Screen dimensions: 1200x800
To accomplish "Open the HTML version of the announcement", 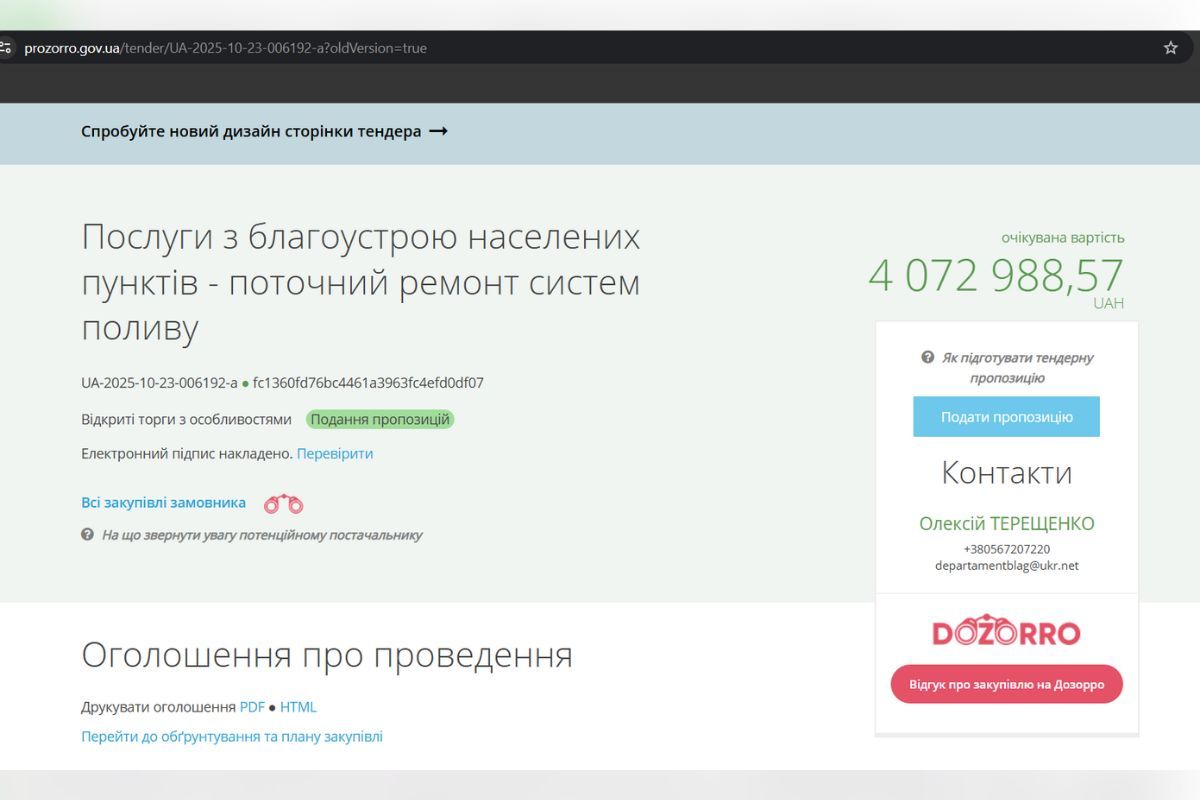I will tap(298, 707).
